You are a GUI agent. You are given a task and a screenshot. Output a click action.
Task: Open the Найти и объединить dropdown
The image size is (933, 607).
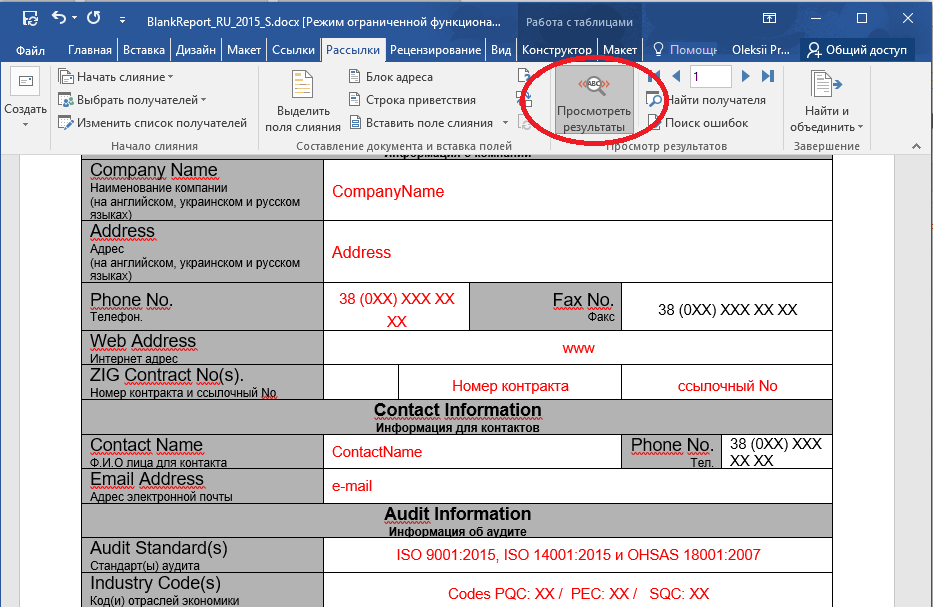[826, 101]
